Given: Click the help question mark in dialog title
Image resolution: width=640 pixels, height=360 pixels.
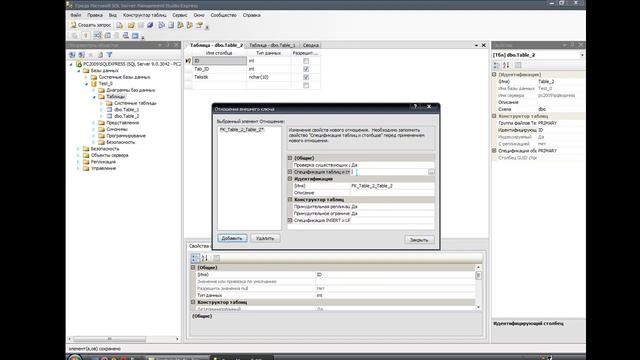Looking at the screenshot, I should click(416, 107).
